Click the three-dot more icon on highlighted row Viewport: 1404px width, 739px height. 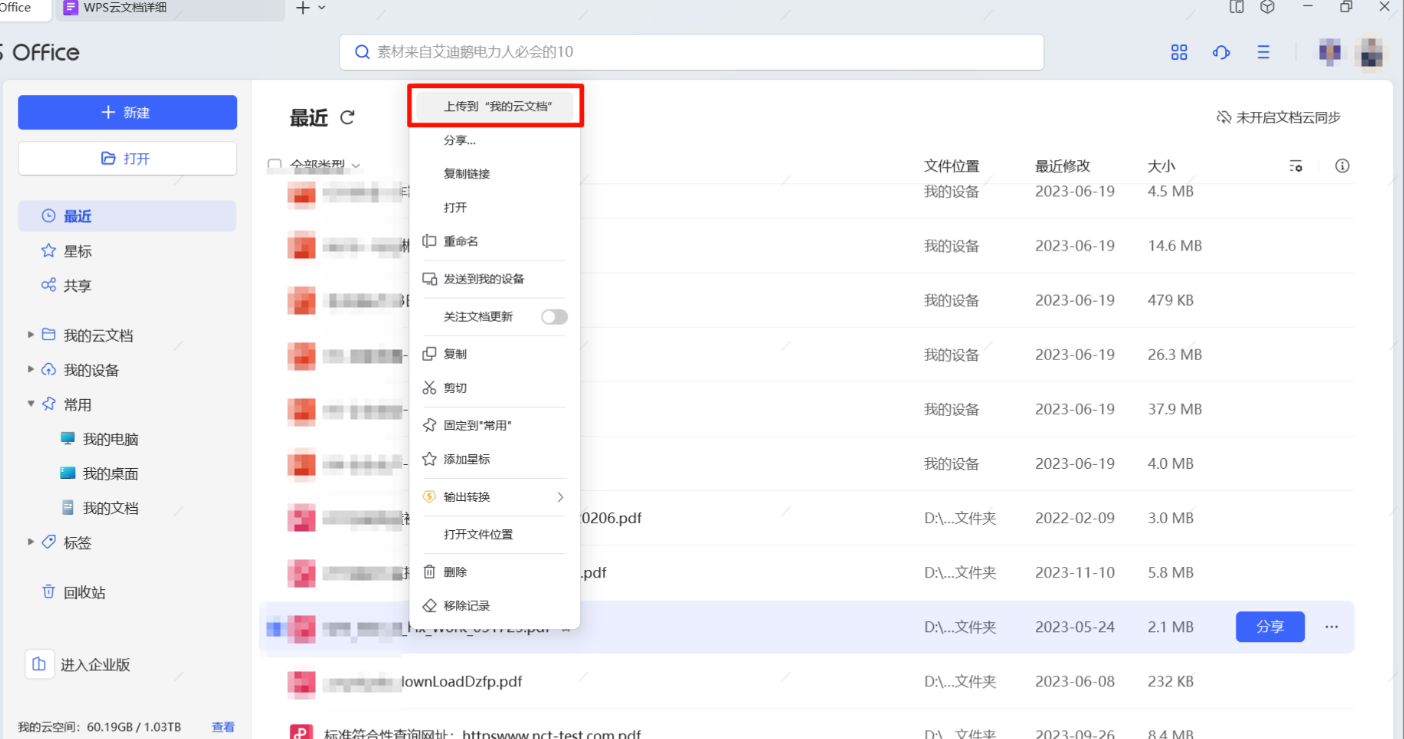[x=1331, y=627]
